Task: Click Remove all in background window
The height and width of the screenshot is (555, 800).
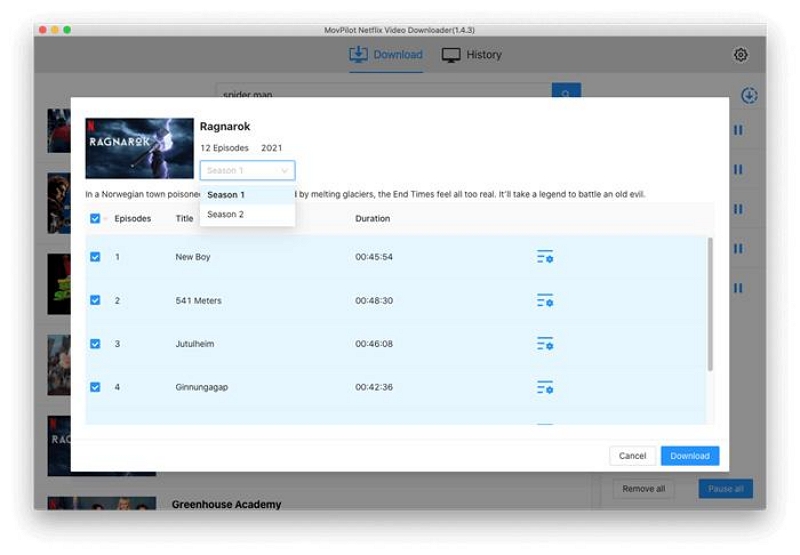Action: click(x=643, y=489)
